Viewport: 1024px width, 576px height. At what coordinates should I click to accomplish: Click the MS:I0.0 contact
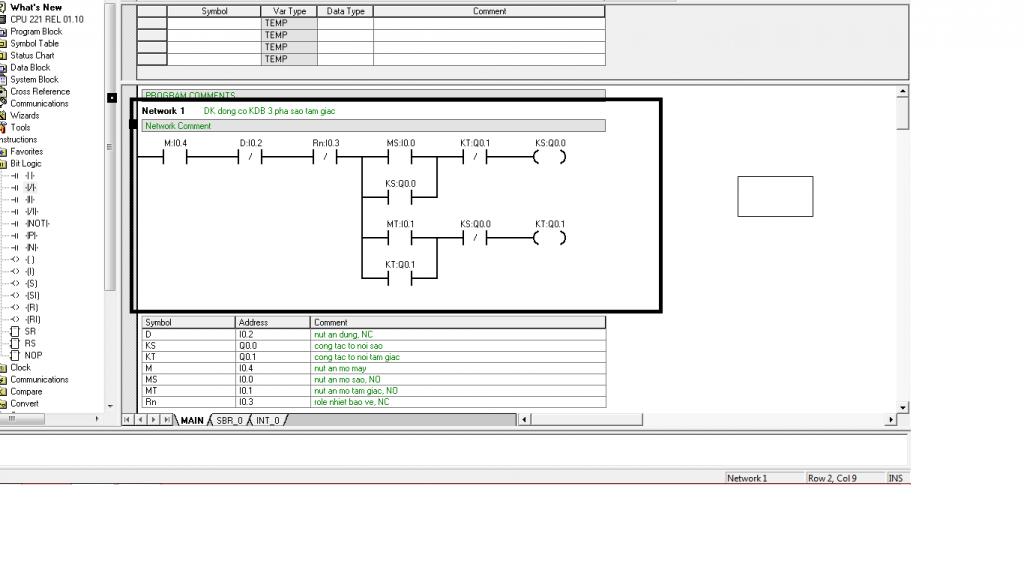click(400, 157)
